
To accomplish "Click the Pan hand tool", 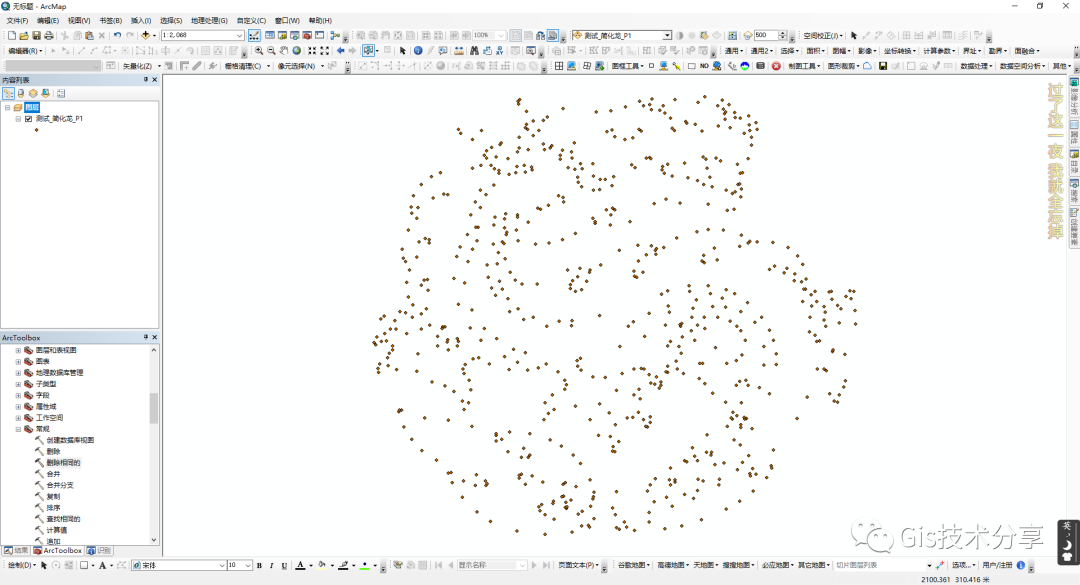I will [x=284, y=50].
